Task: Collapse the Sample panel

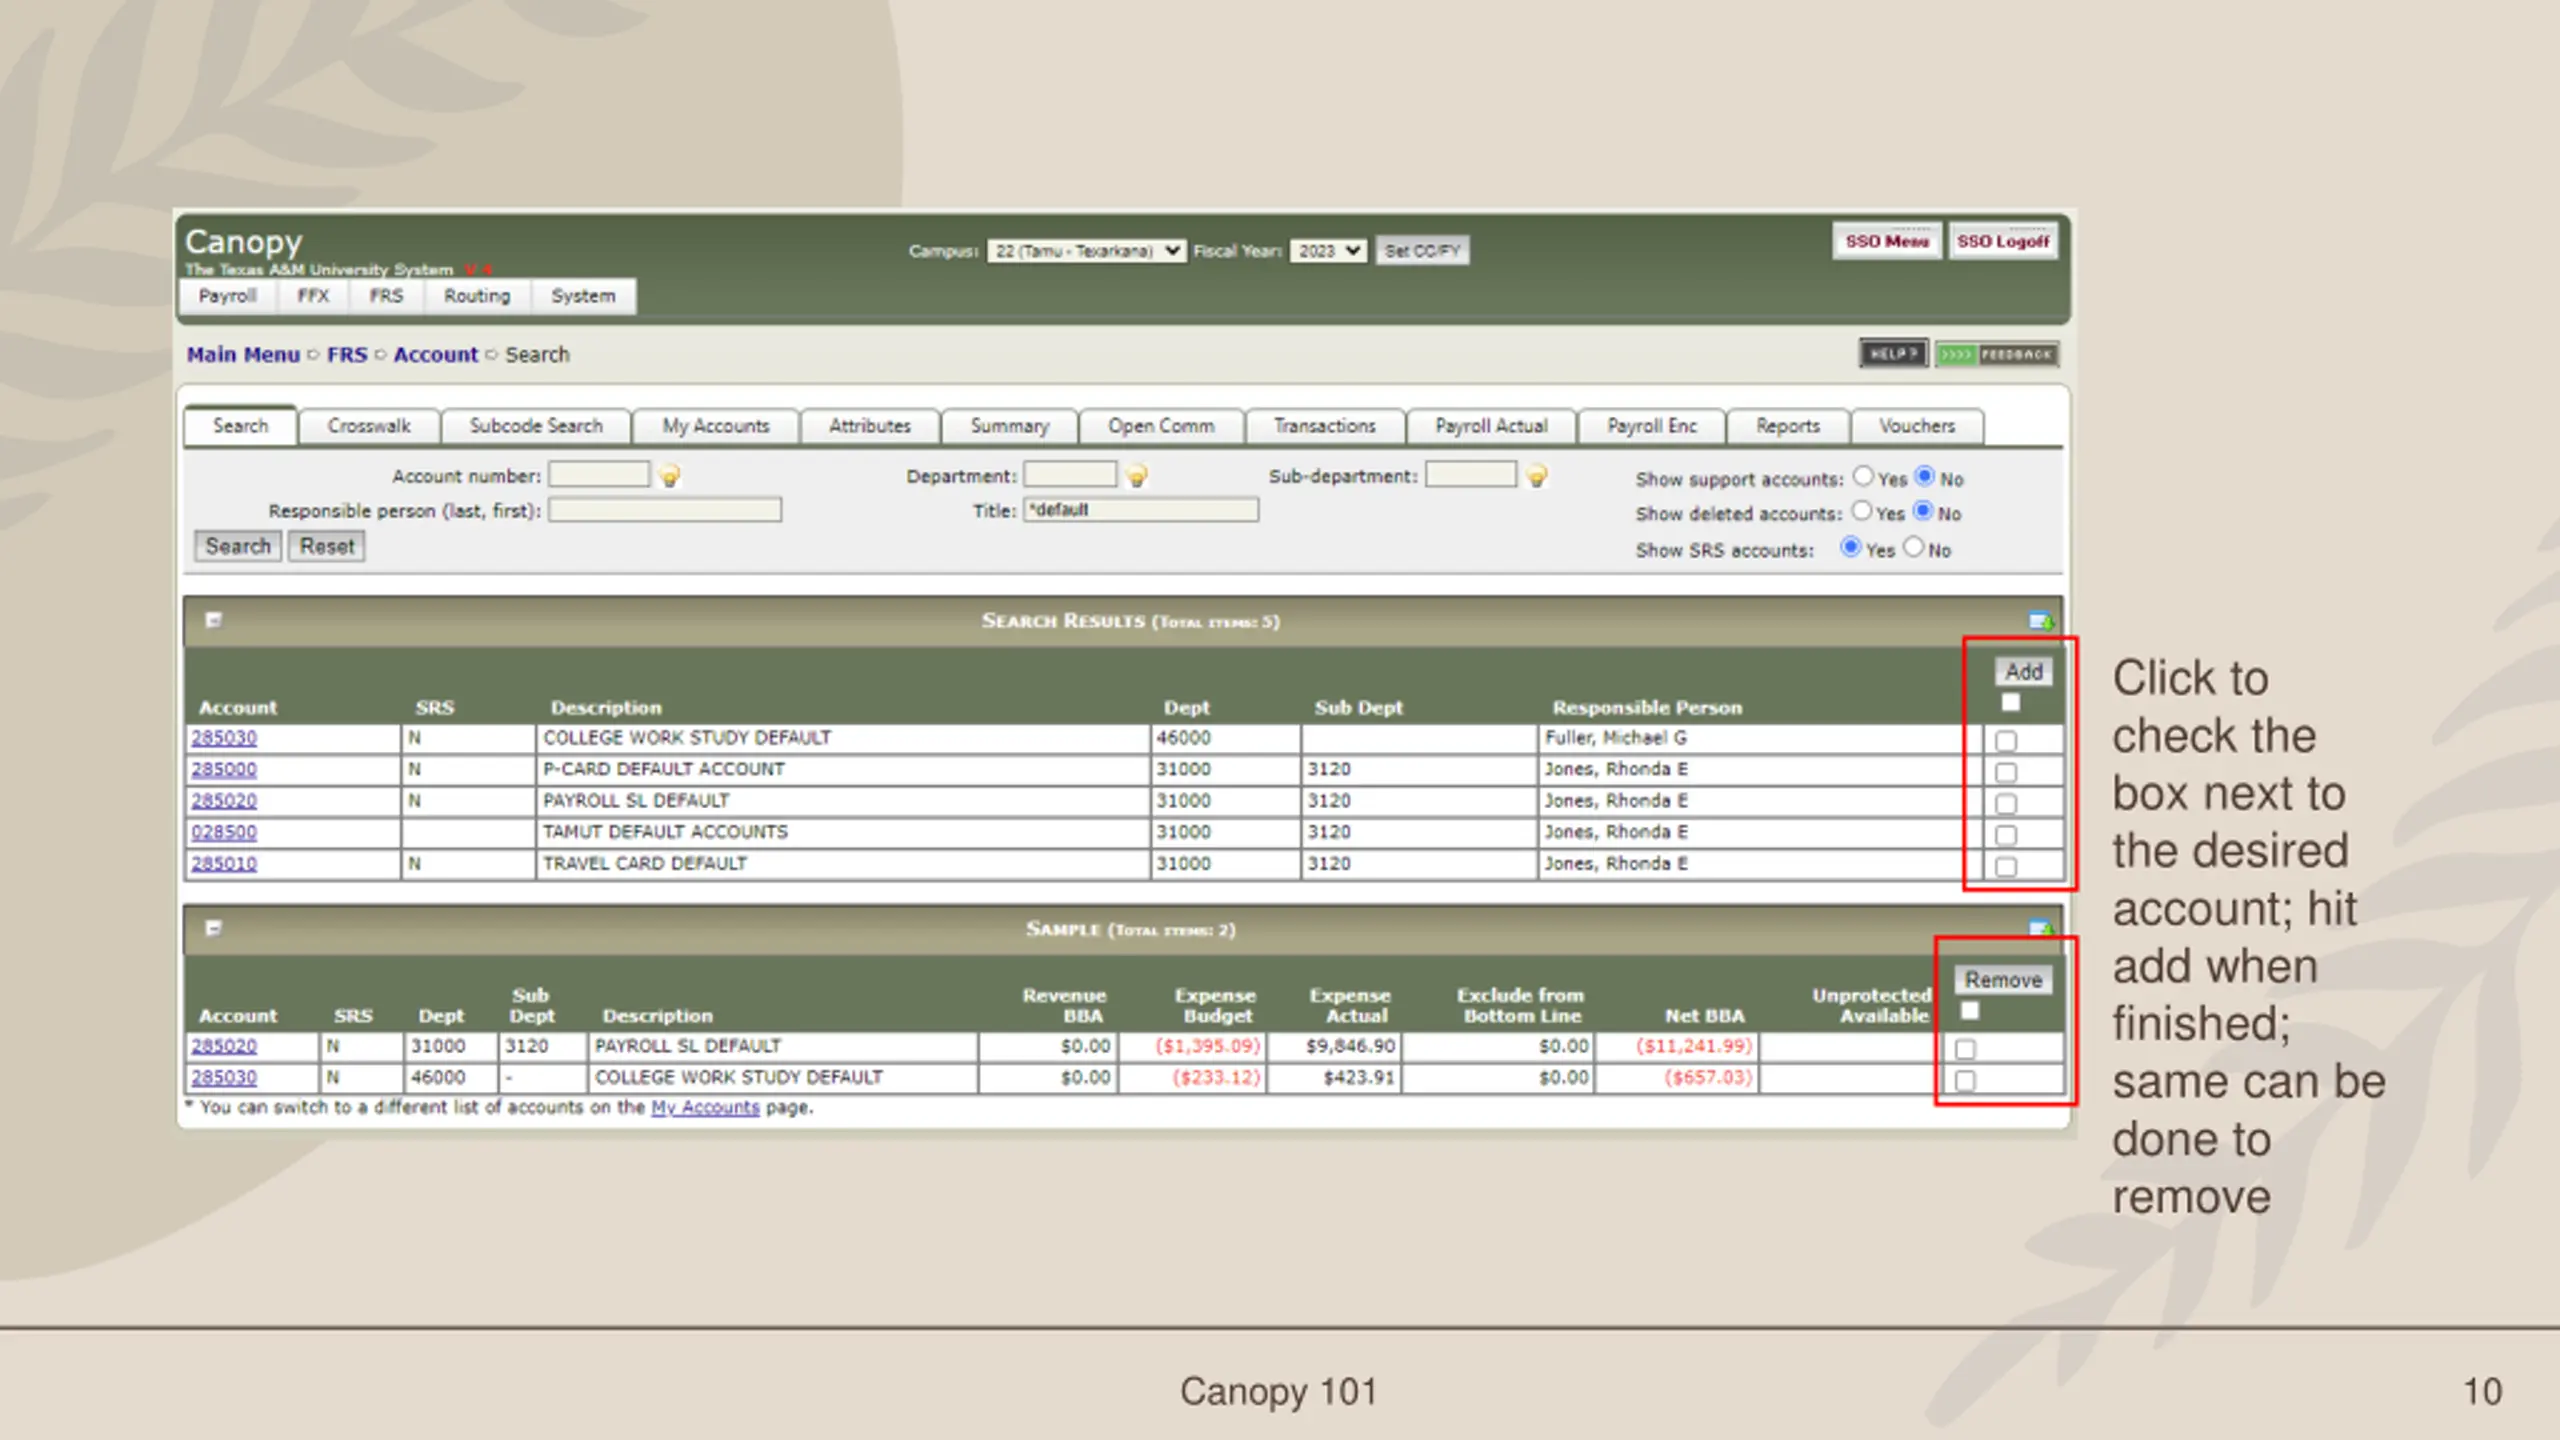Action: point(213,928)
